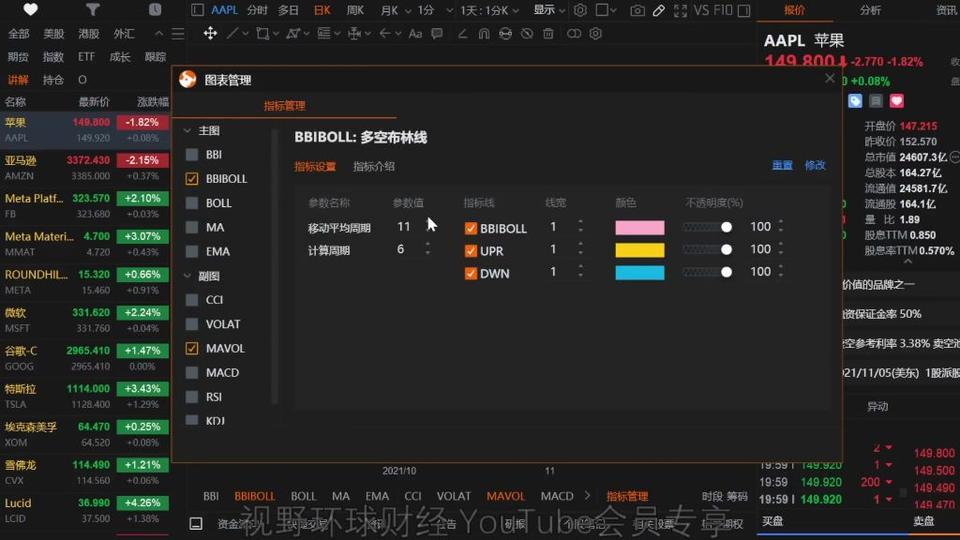Open the pink BBIBOLL color swatch
The height and width of the screenshot is (540, 960).
(639, 228)
